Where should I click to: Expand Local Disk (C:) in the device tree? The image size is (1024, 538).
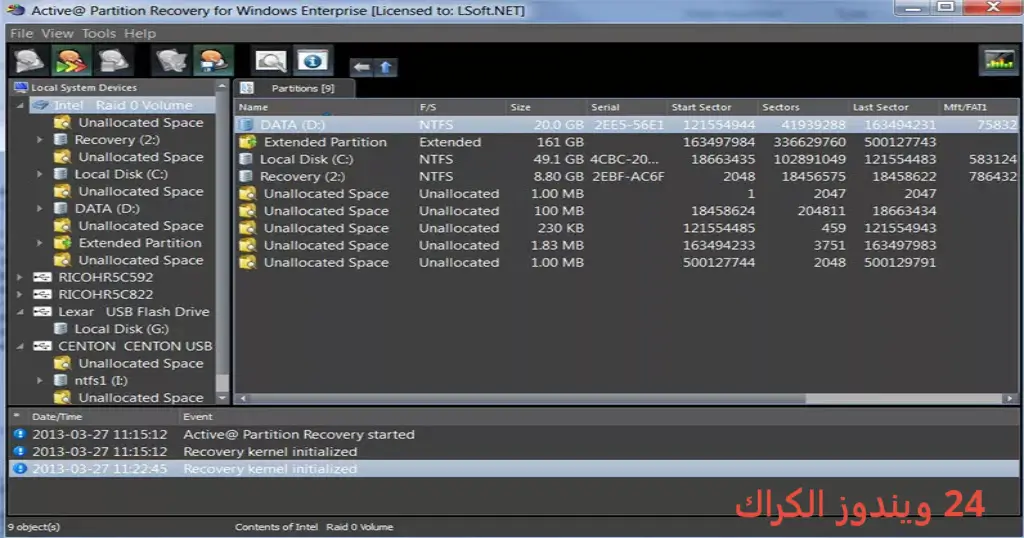[x=40, y=174]
